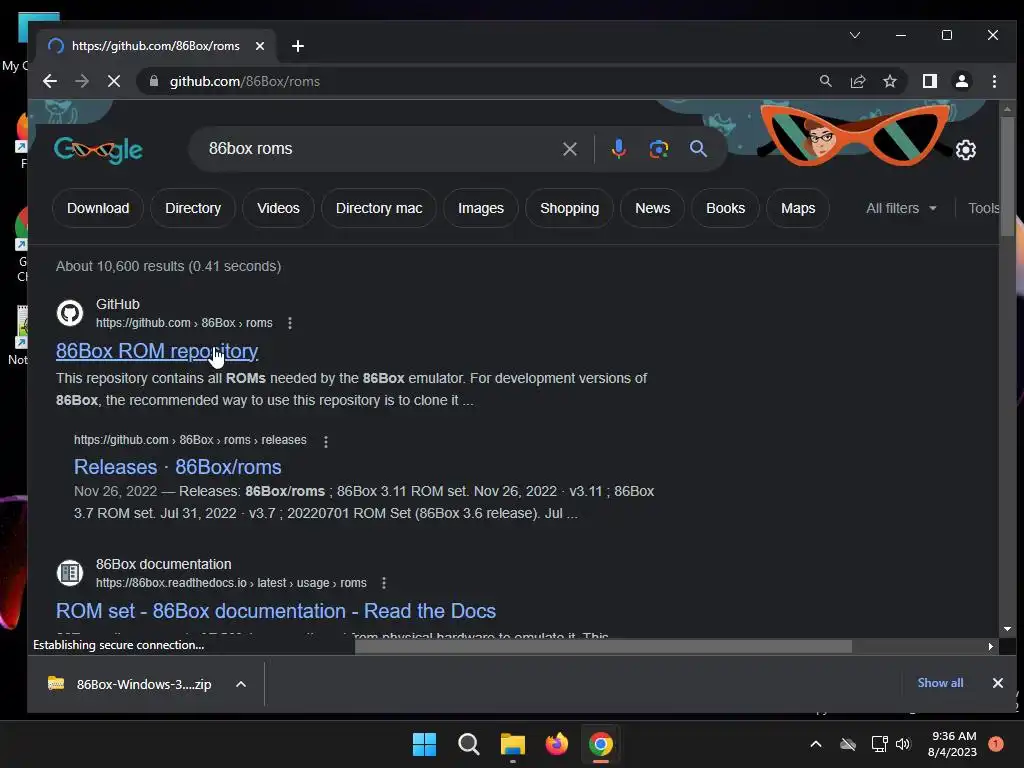Switch to Maps results
This screenshot has height=768, width=1024.
[x=798, y=208]
